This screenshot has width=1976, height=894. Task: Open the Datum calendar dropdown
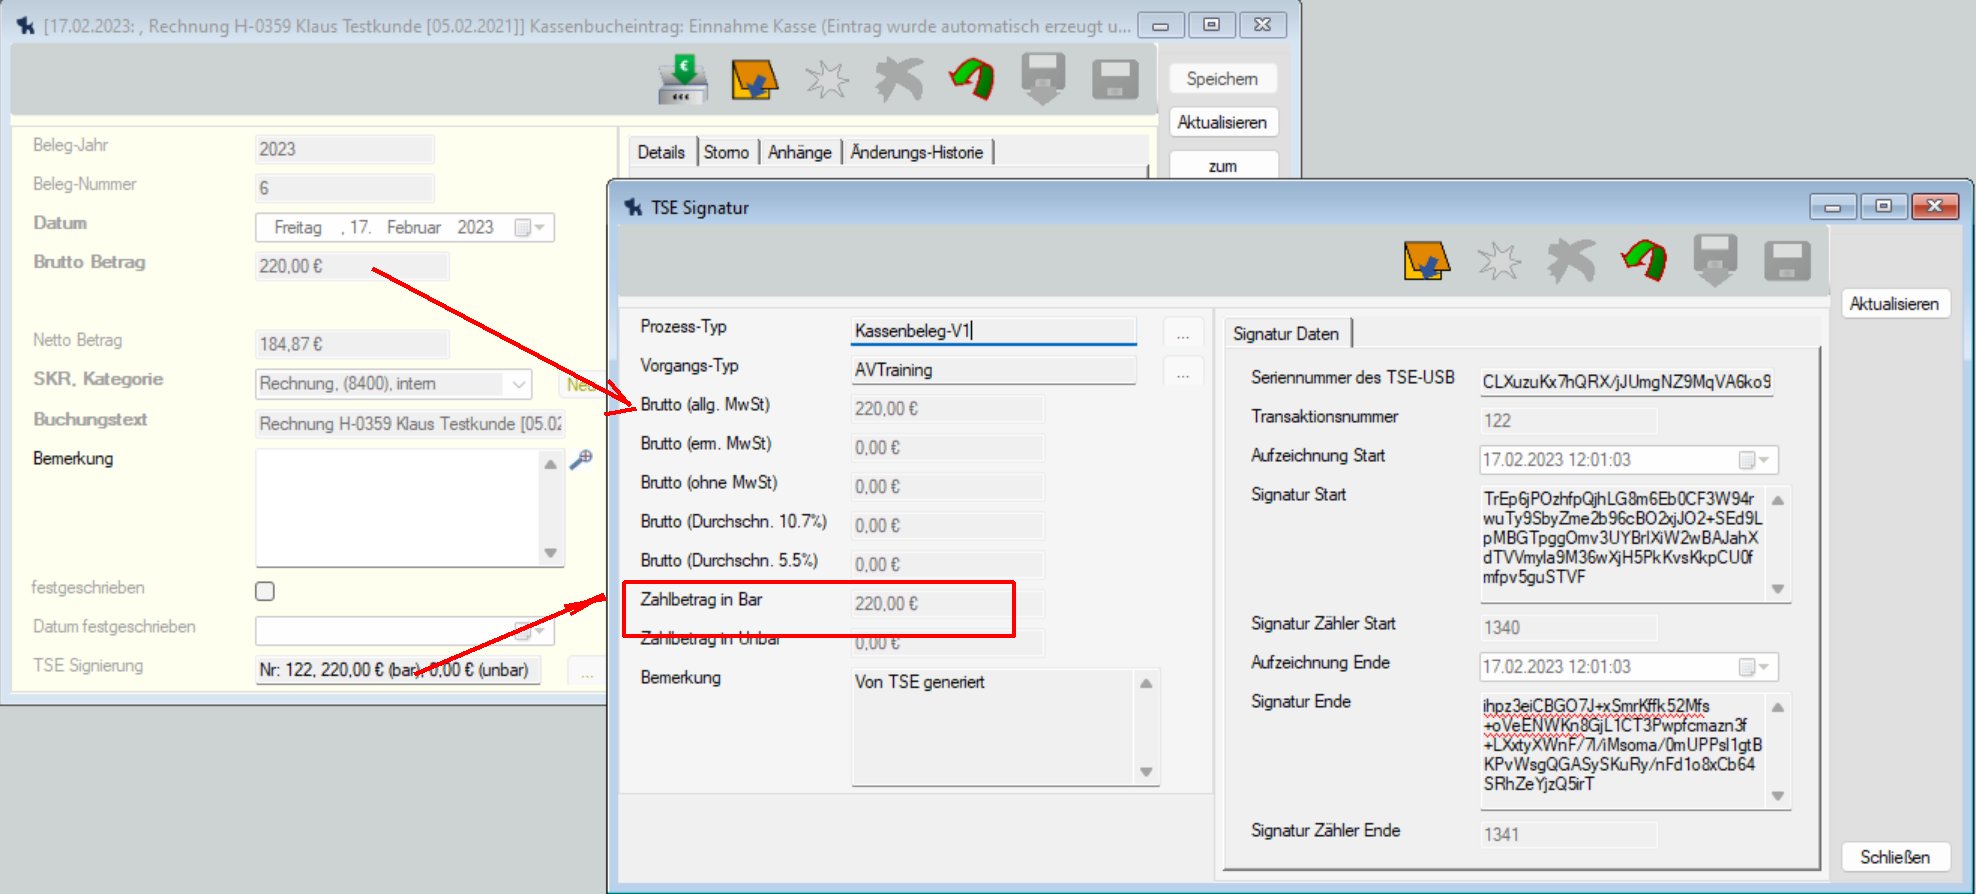530,228
